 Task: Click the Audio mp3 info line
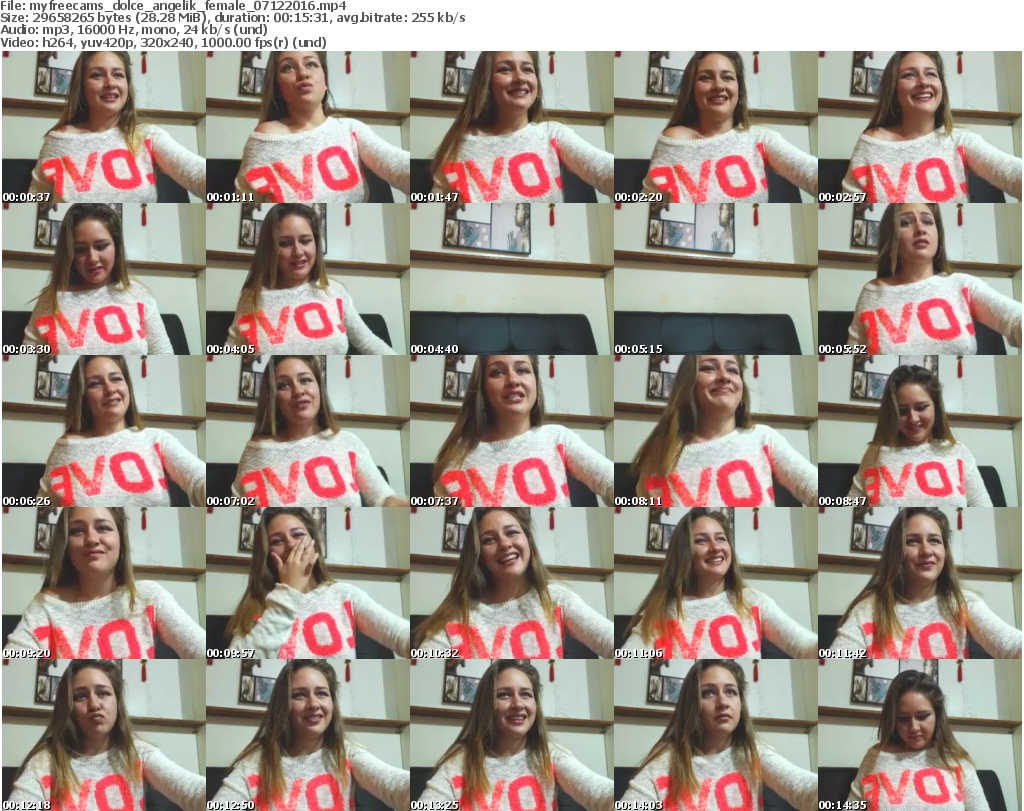point(134,30)
